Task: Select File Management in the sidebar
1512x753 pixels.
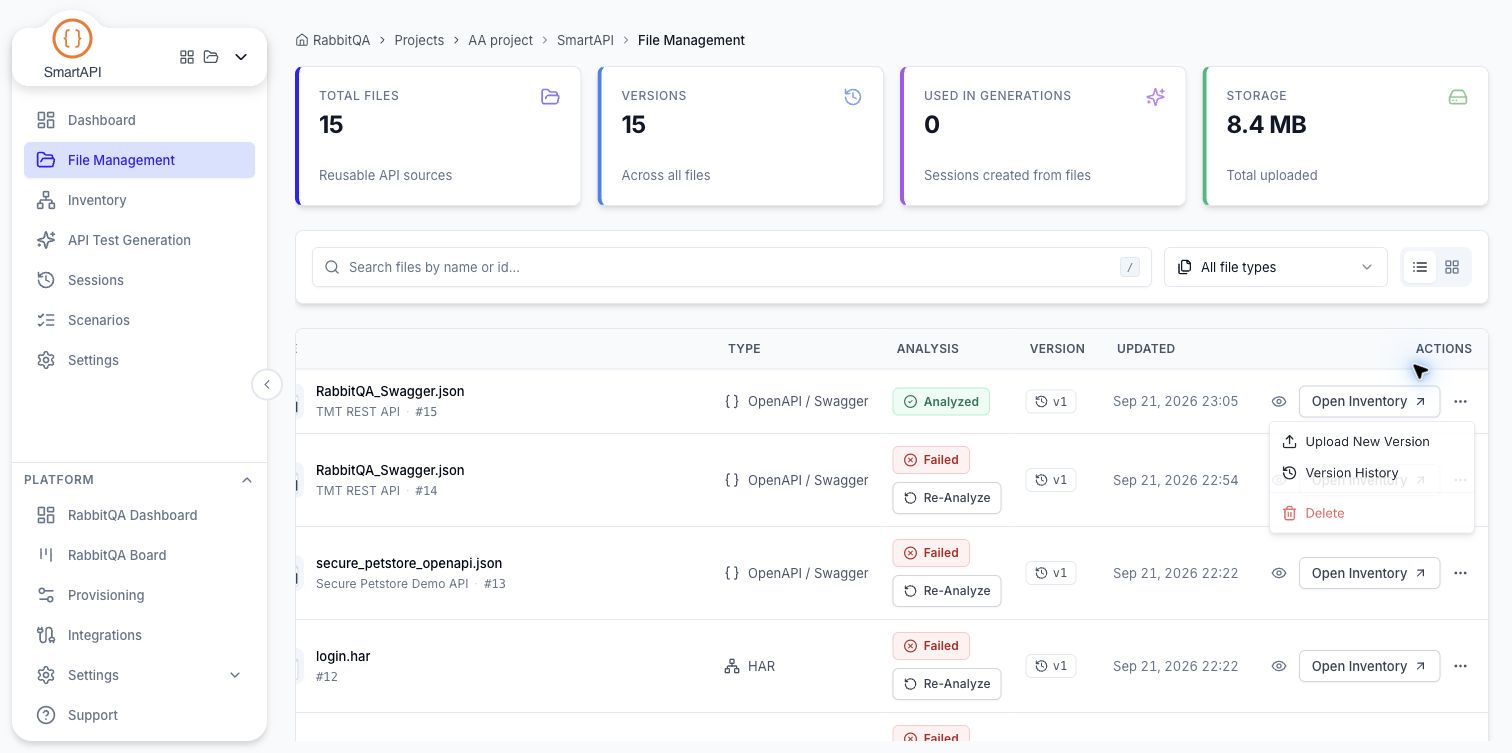Action: click(140, 160)
